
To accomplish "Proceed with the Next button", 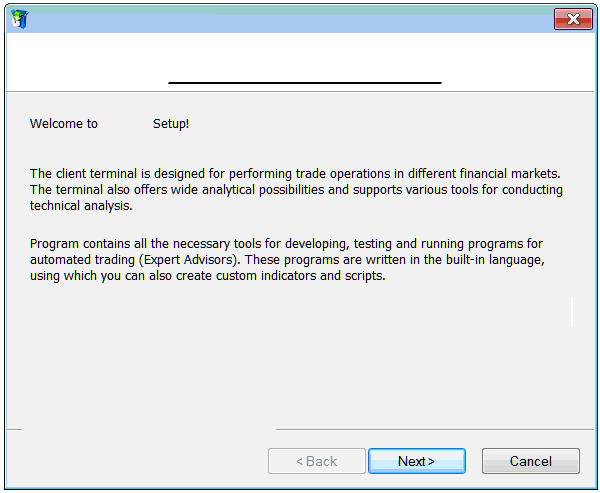I will (x=416, y=461).
